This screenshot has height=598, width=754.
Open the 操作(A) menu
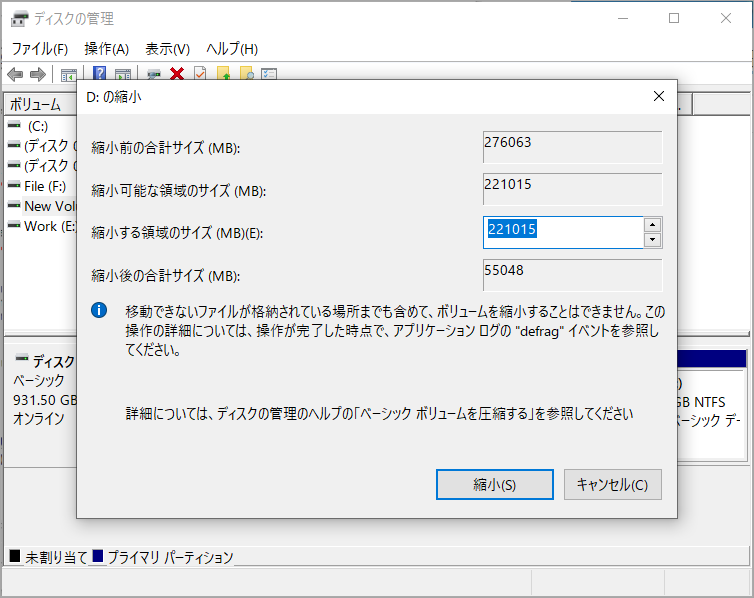[x=107, y=48]
